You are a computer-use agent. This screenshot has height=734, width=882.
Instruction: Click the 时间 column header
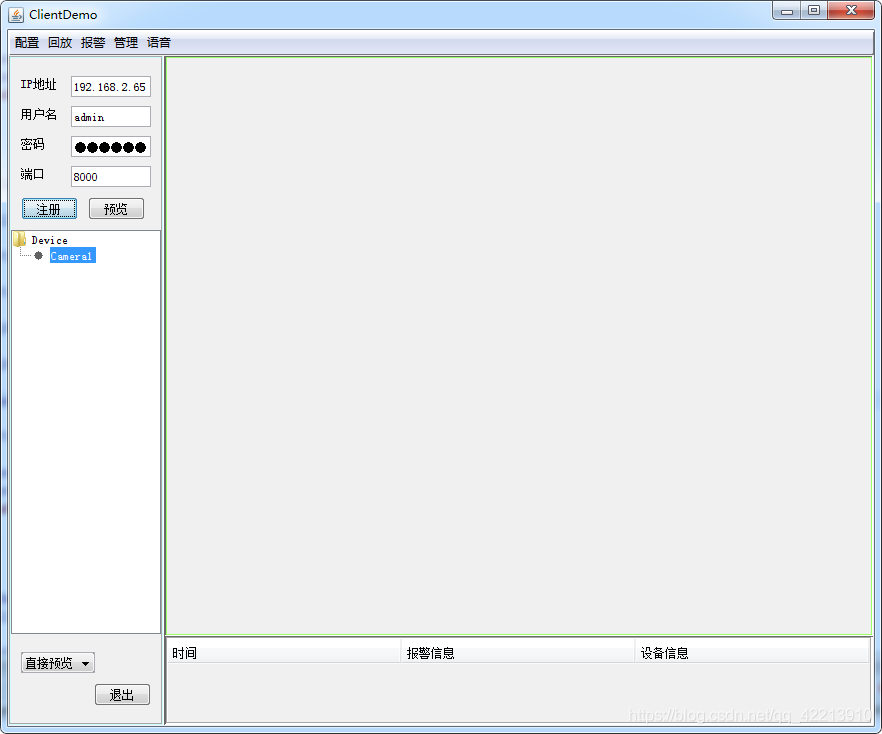pyautogui.click(x=284, y=653)
